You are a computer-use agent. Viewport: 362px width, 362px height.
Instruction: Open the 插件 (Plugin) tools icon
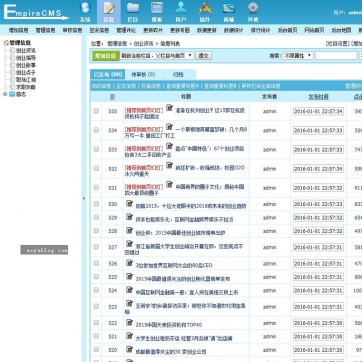[205, 12]
